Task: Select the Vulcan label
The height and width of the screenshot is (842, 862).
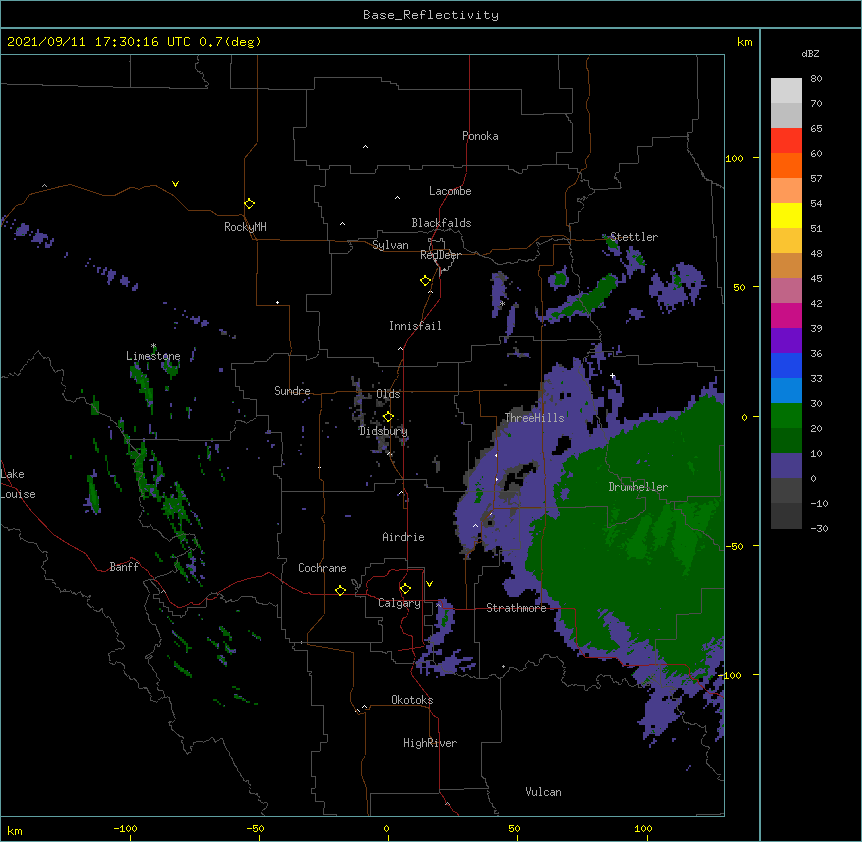Action: coord(543,792)
